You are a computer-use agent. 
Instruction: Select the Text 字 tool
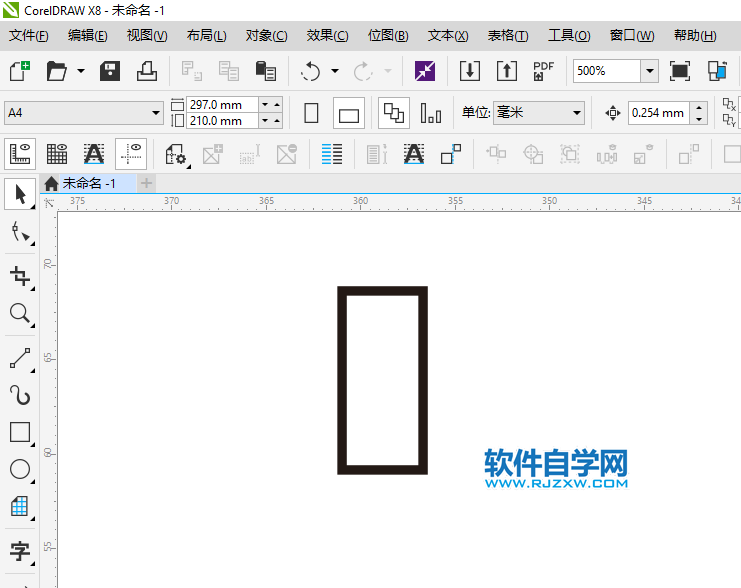[x=20, y=551]
